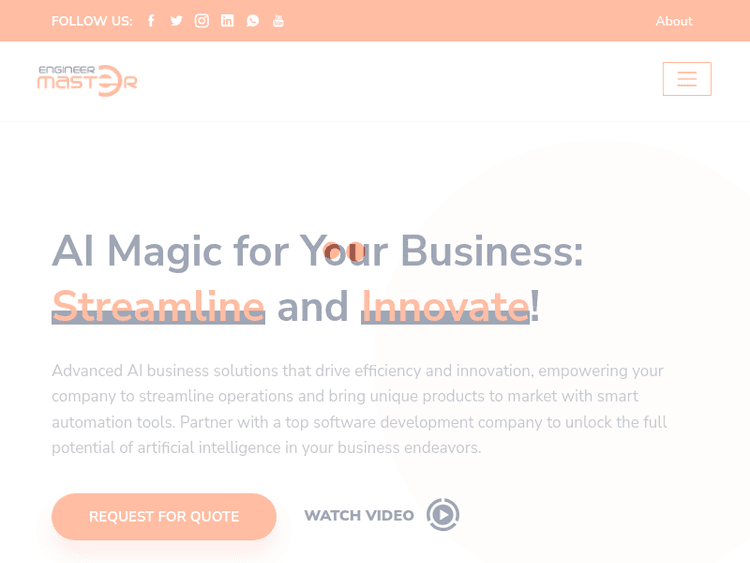Image resolution: width=750 pixels, height=563 pixels.
Task: Click the Watch Video text link
Action: (359, 515)
